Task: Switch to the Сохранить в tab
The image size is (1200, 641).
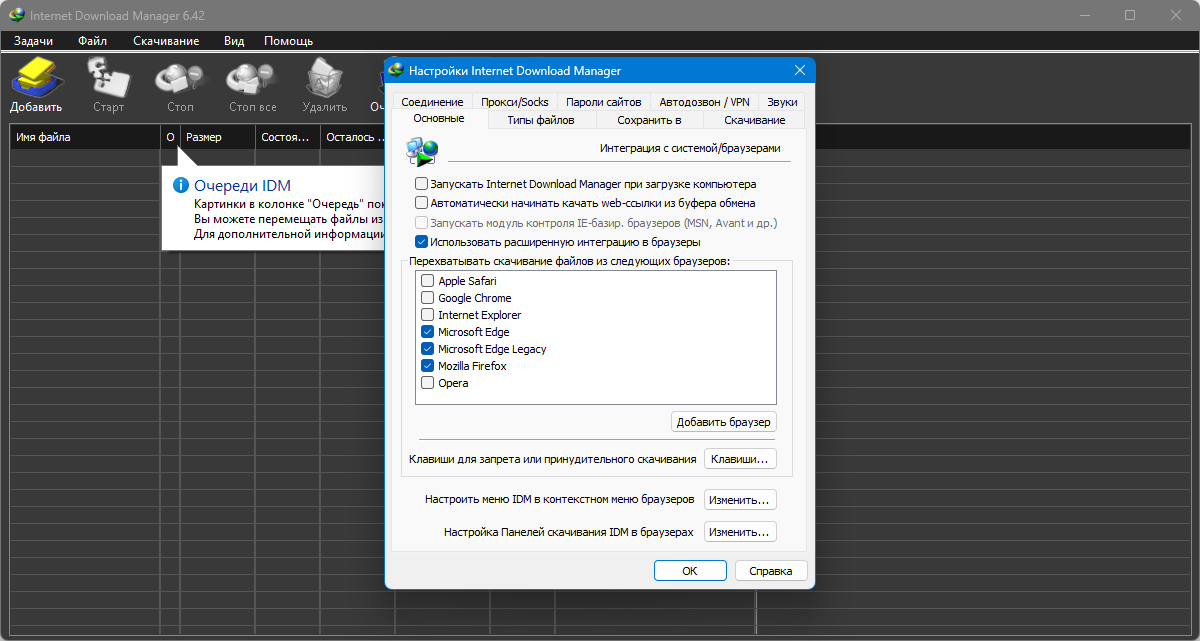Action: [649, 120]
